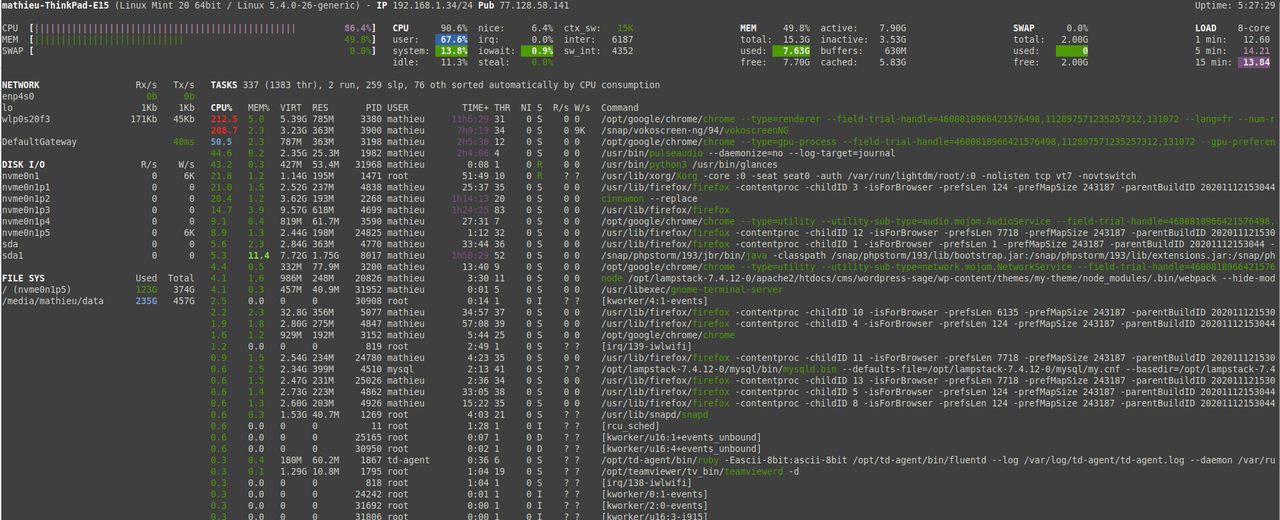Click the MEM% column header
1280x520 pixels.
[x=258, y=107]
